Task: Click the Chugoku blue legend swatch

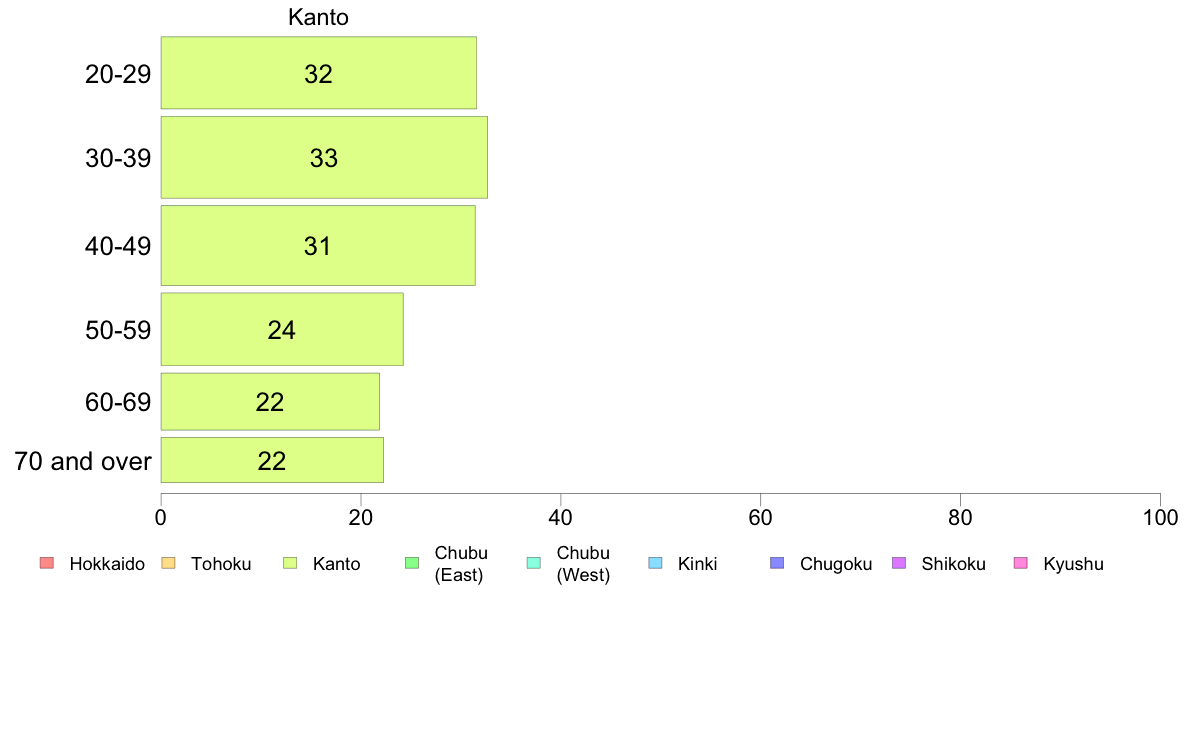Action: (777, 562)
